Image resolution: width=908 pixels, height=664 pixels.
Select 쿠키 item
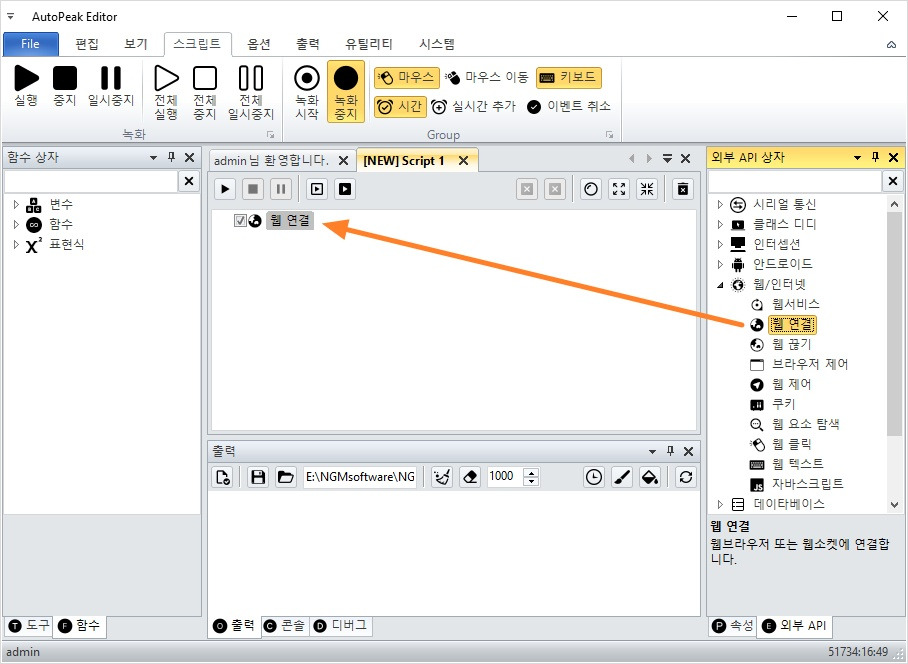783,404
